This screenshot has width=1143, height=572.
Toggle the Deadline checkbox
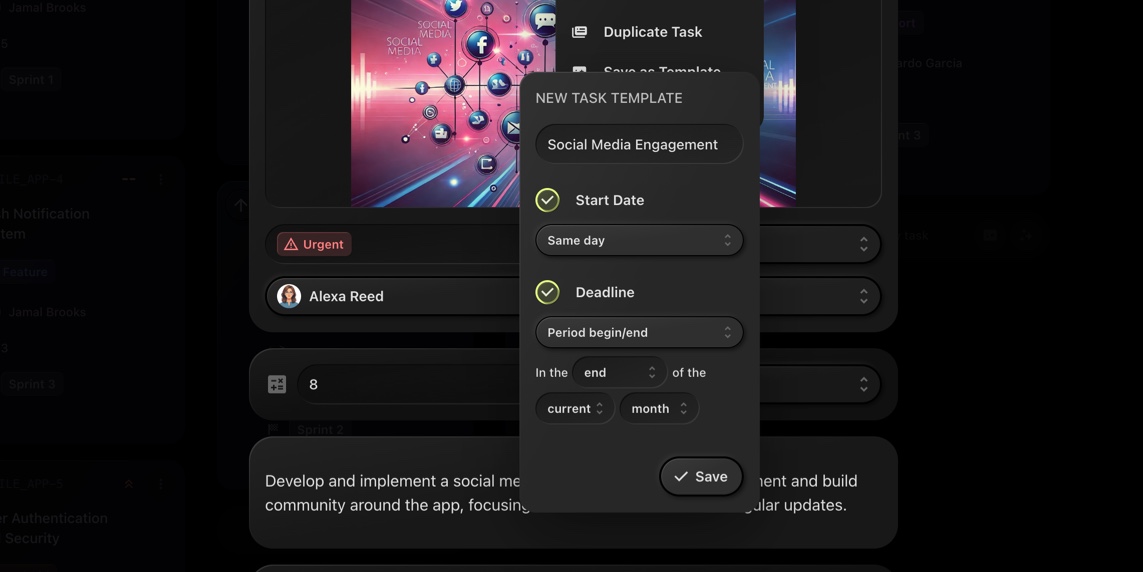[547, 292]
